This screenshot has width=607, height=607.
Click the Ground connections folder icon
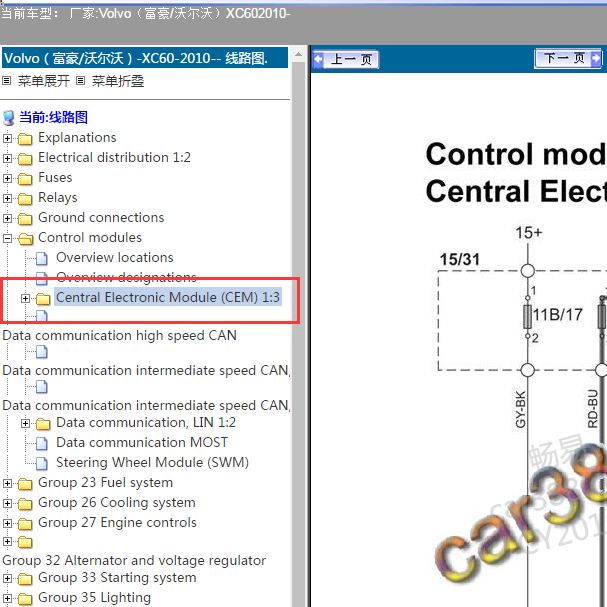(x=25, y=219)
